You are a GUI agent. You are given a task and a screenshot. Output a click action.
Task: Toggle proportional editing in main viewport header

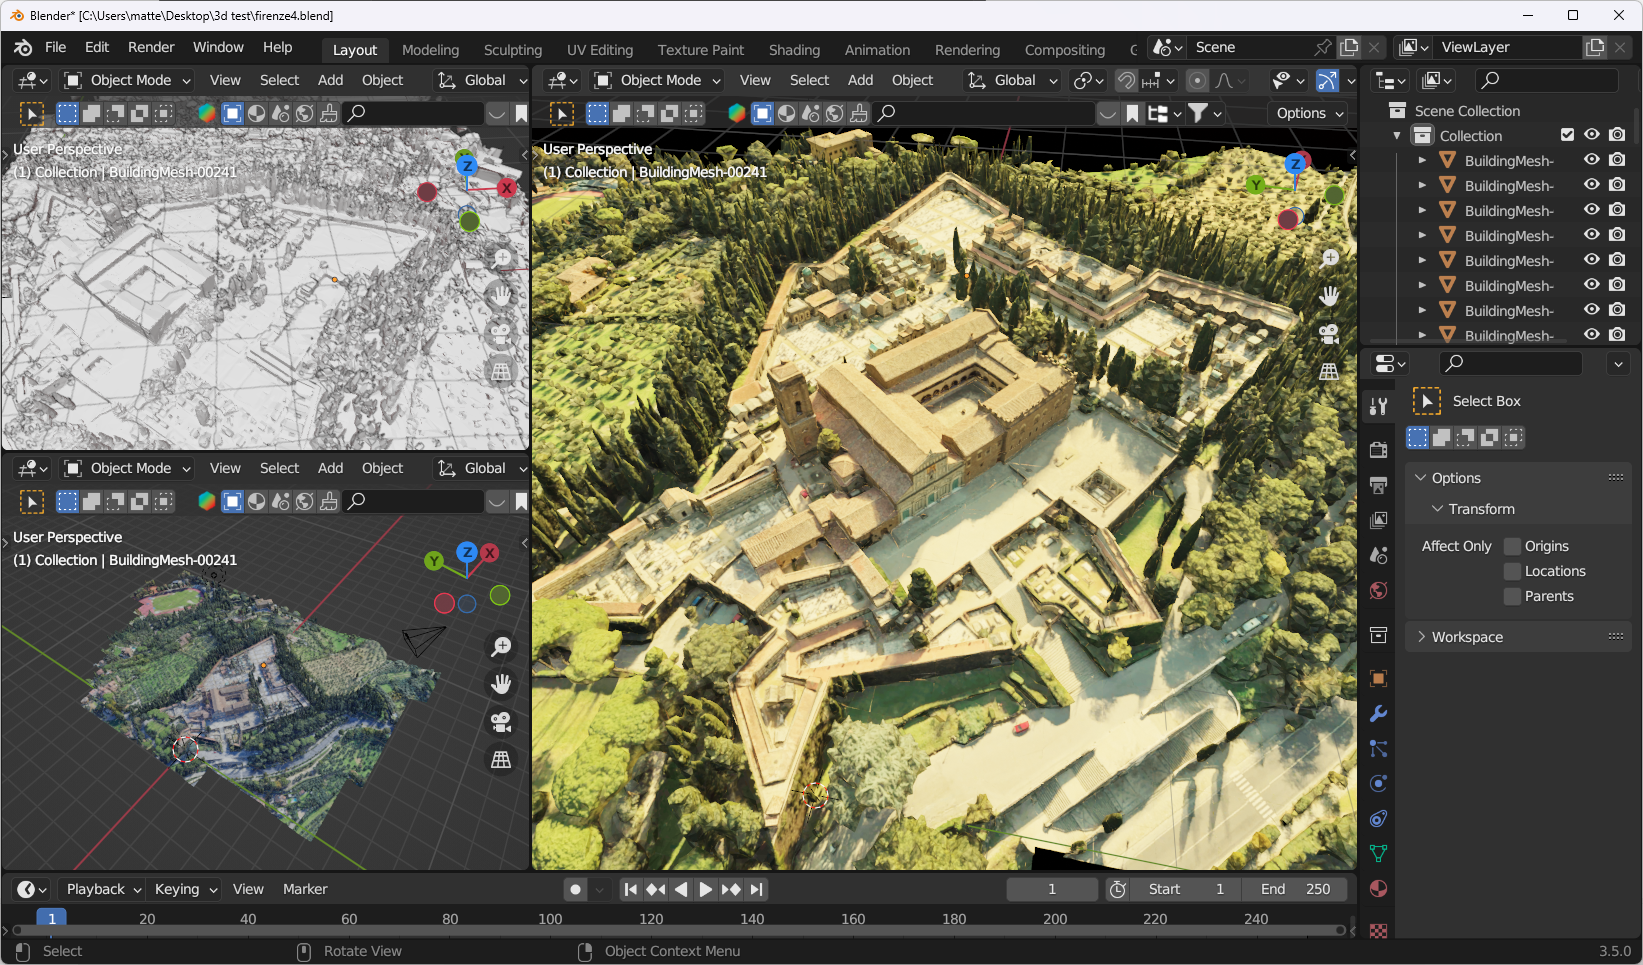1197,80
